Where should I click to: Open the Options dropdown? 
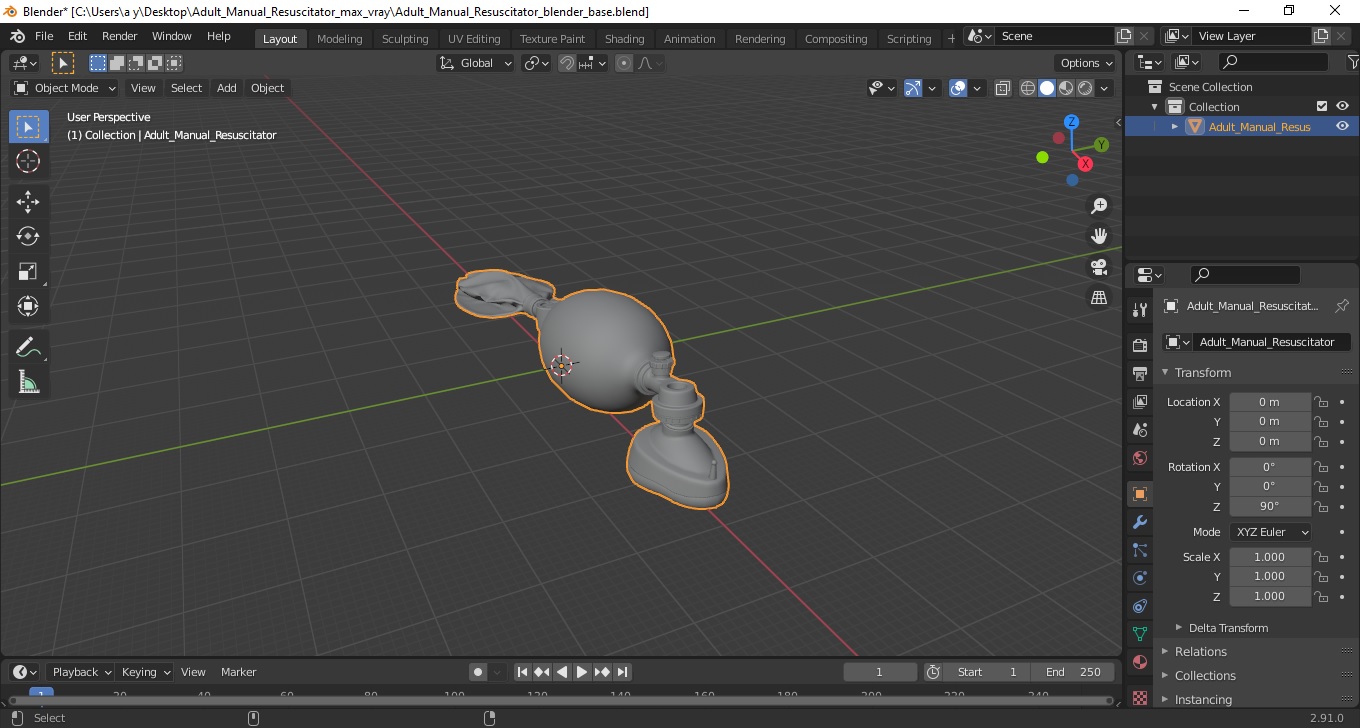(x=1087, y=63)
